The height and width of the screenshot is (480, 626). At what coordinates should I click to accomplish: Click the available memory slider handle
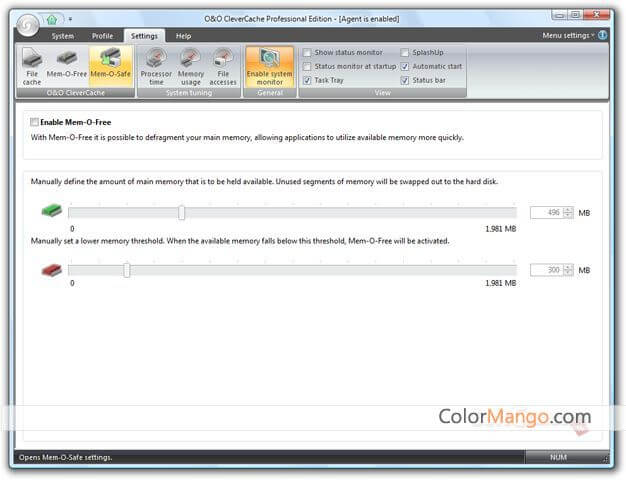point(181,212)
